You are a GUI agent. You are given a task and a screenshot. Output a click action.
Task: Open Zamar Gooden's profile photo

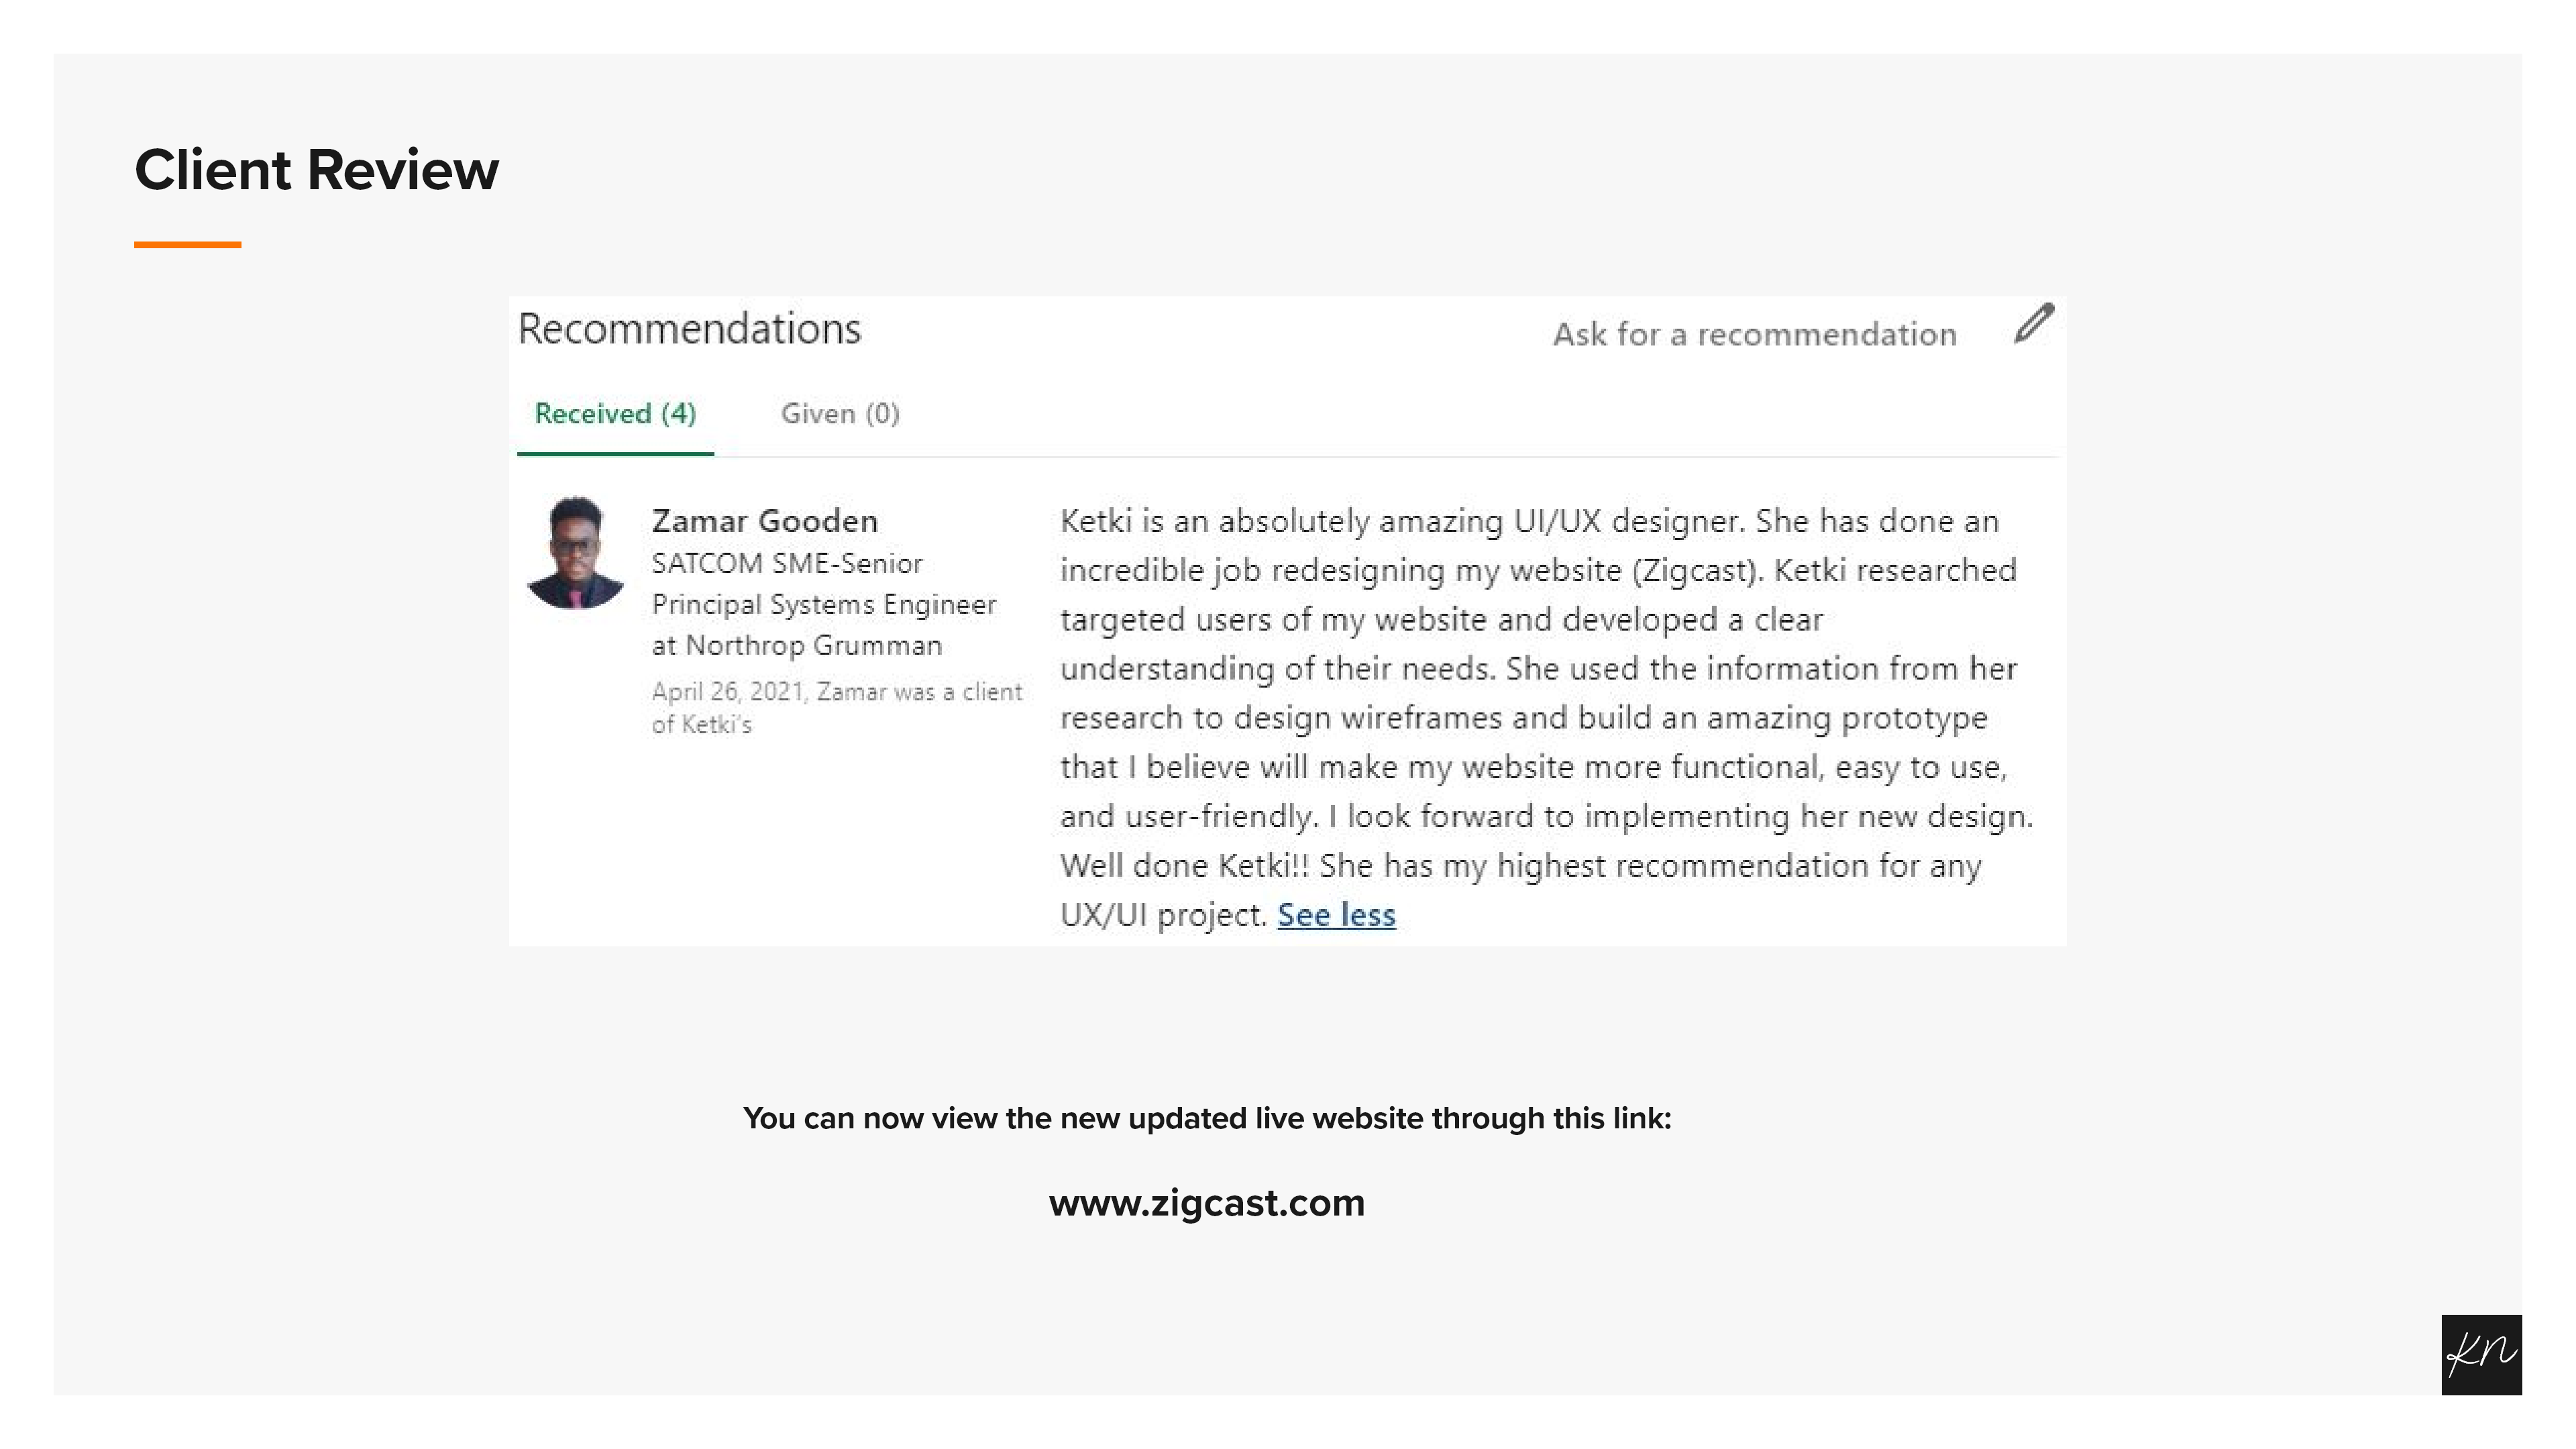click(x=575, y=553)
